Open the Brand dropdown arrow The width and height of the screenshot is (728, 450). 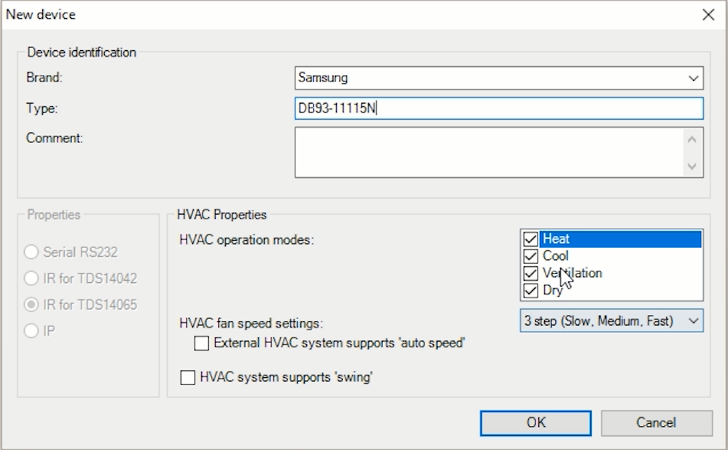(x=693, y=77)
